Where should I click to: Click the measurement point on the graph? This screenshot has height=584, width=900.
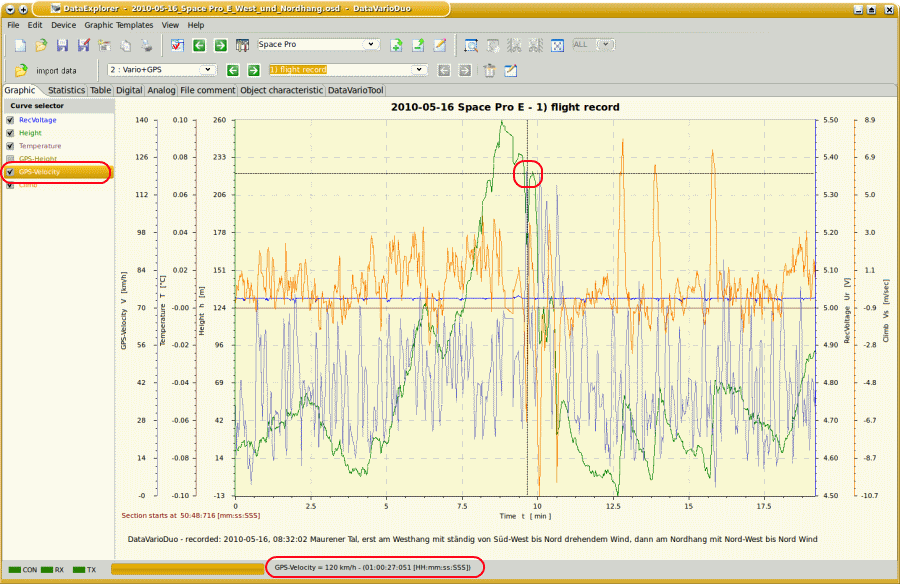(x=528, y=174)
